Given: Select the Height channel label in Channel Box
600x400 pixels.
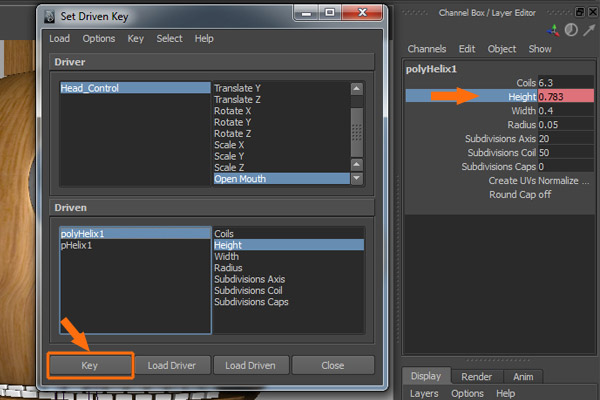Looking at the screenshot, I should click(522, 97).
